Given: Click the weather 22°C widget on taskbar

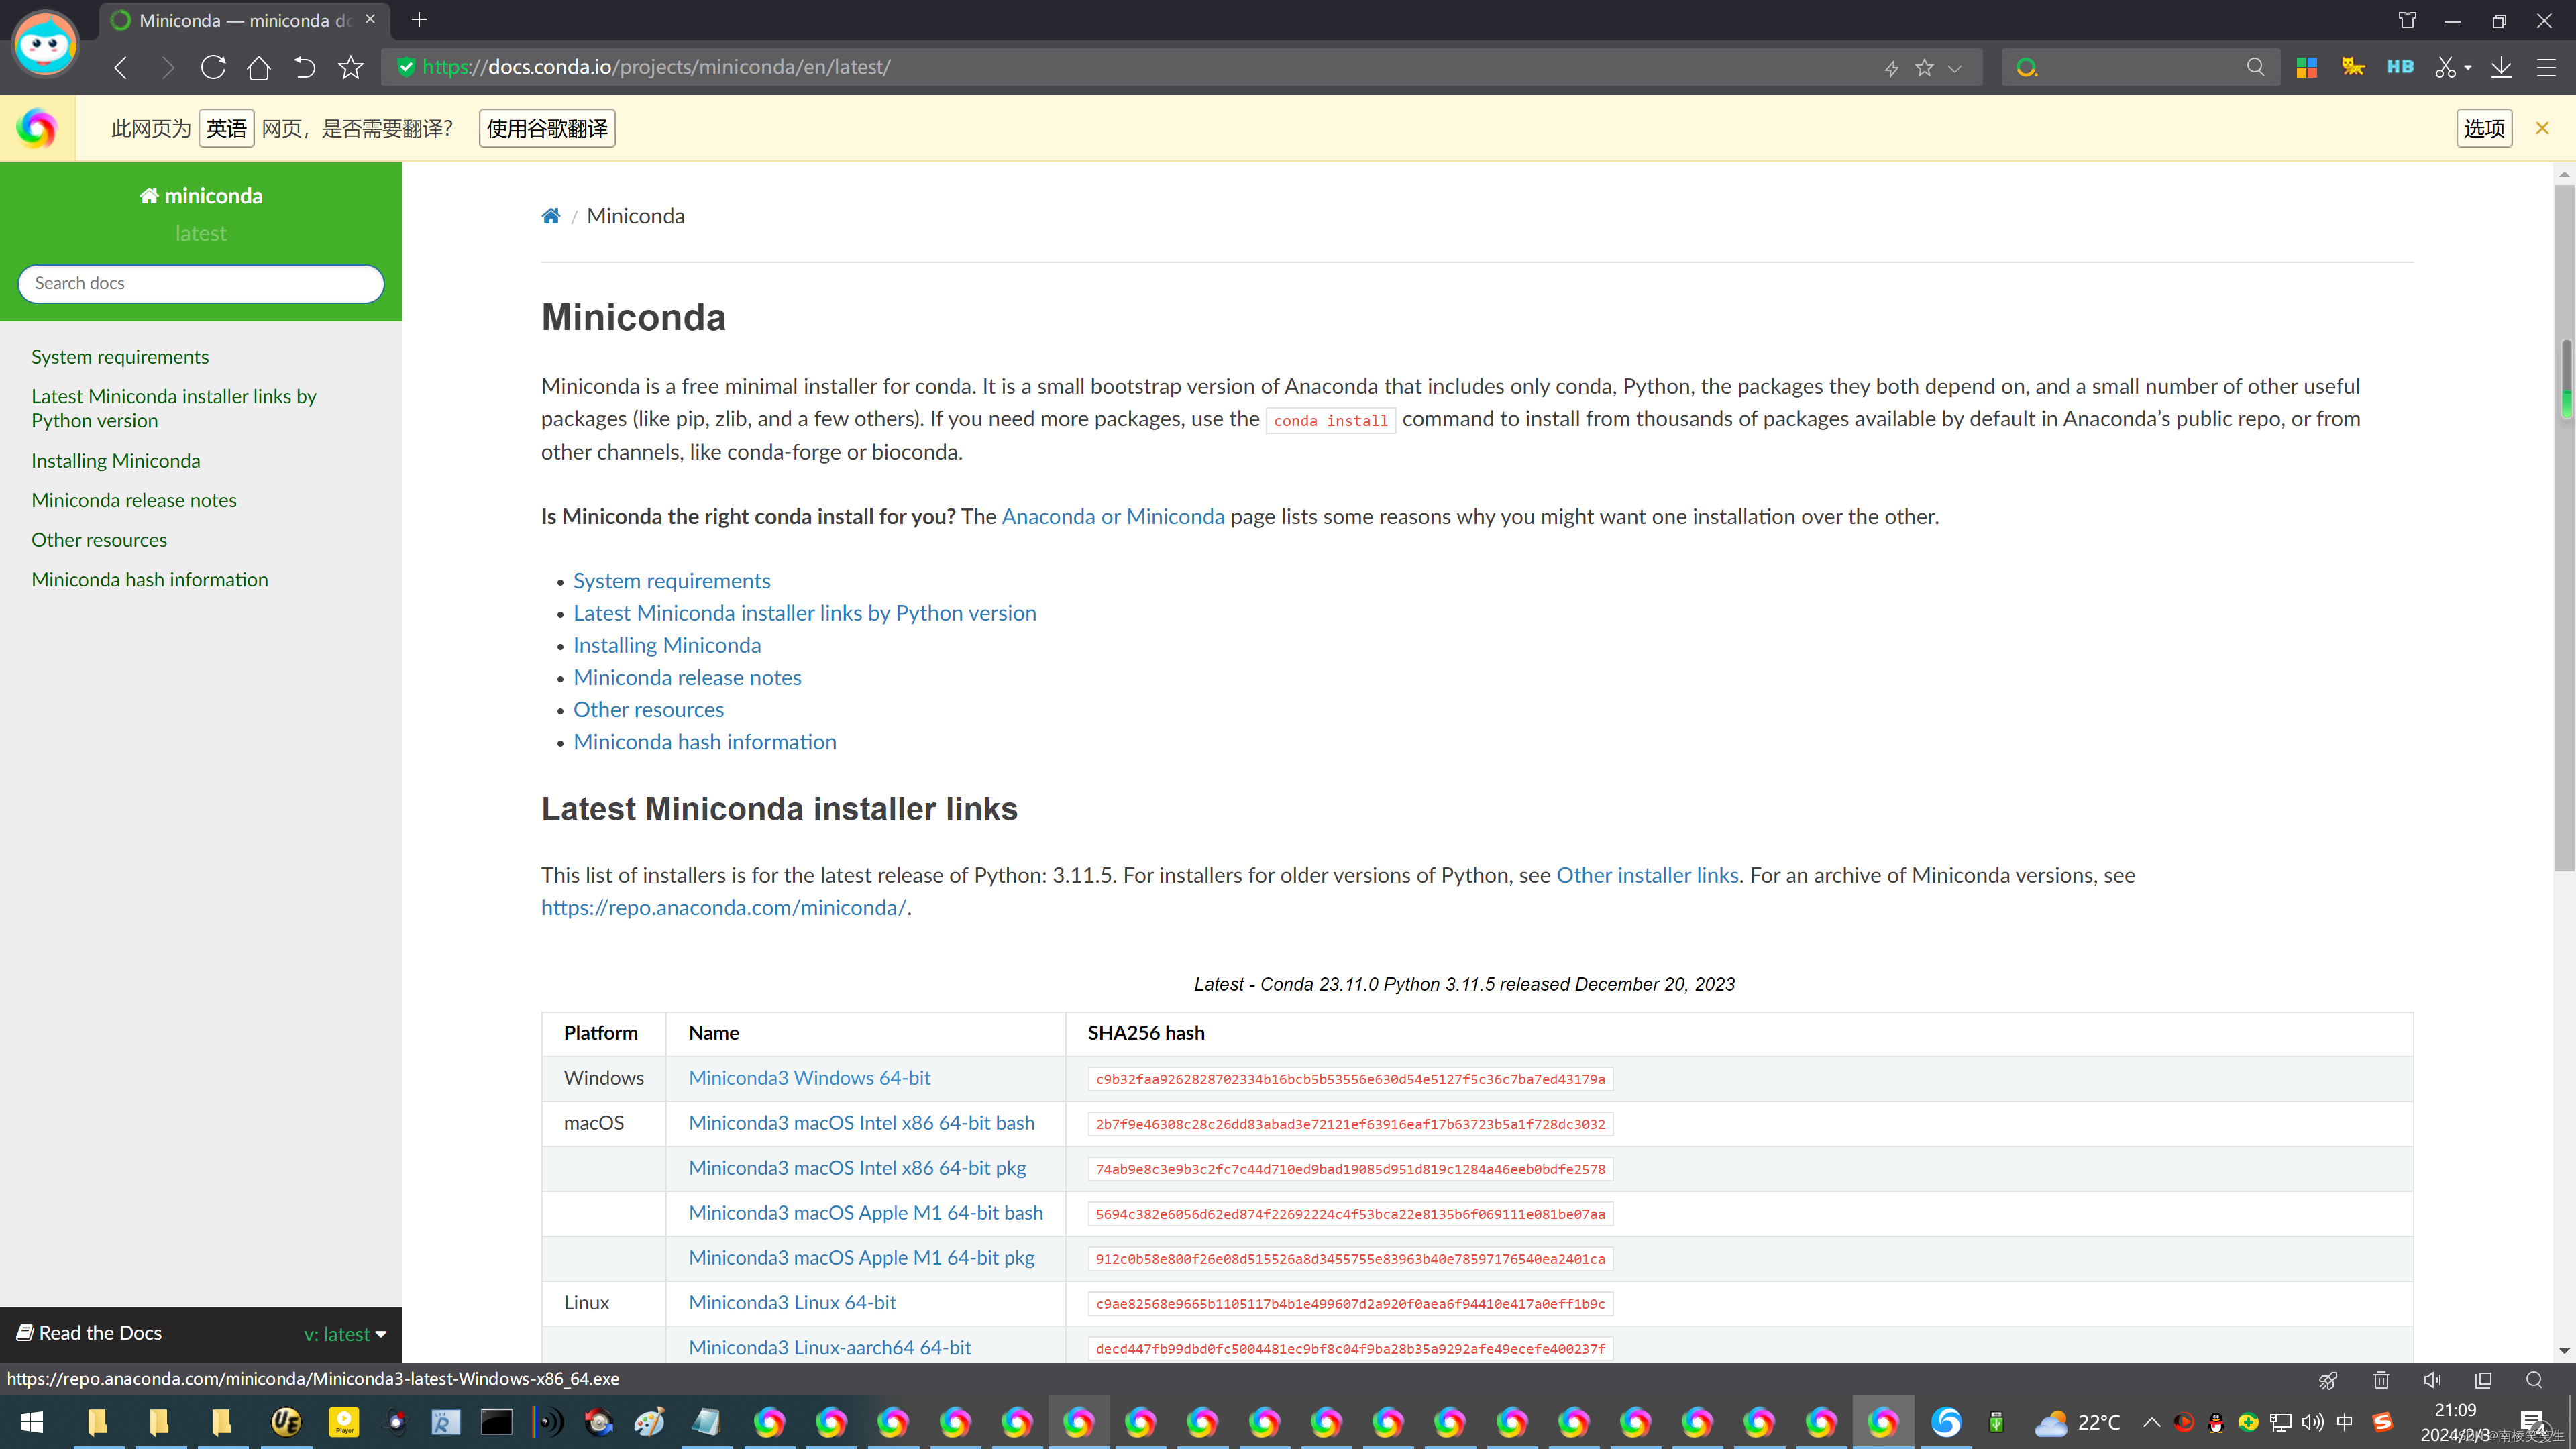Looking at the screenshot, I should click(x=2077, y=1422).
